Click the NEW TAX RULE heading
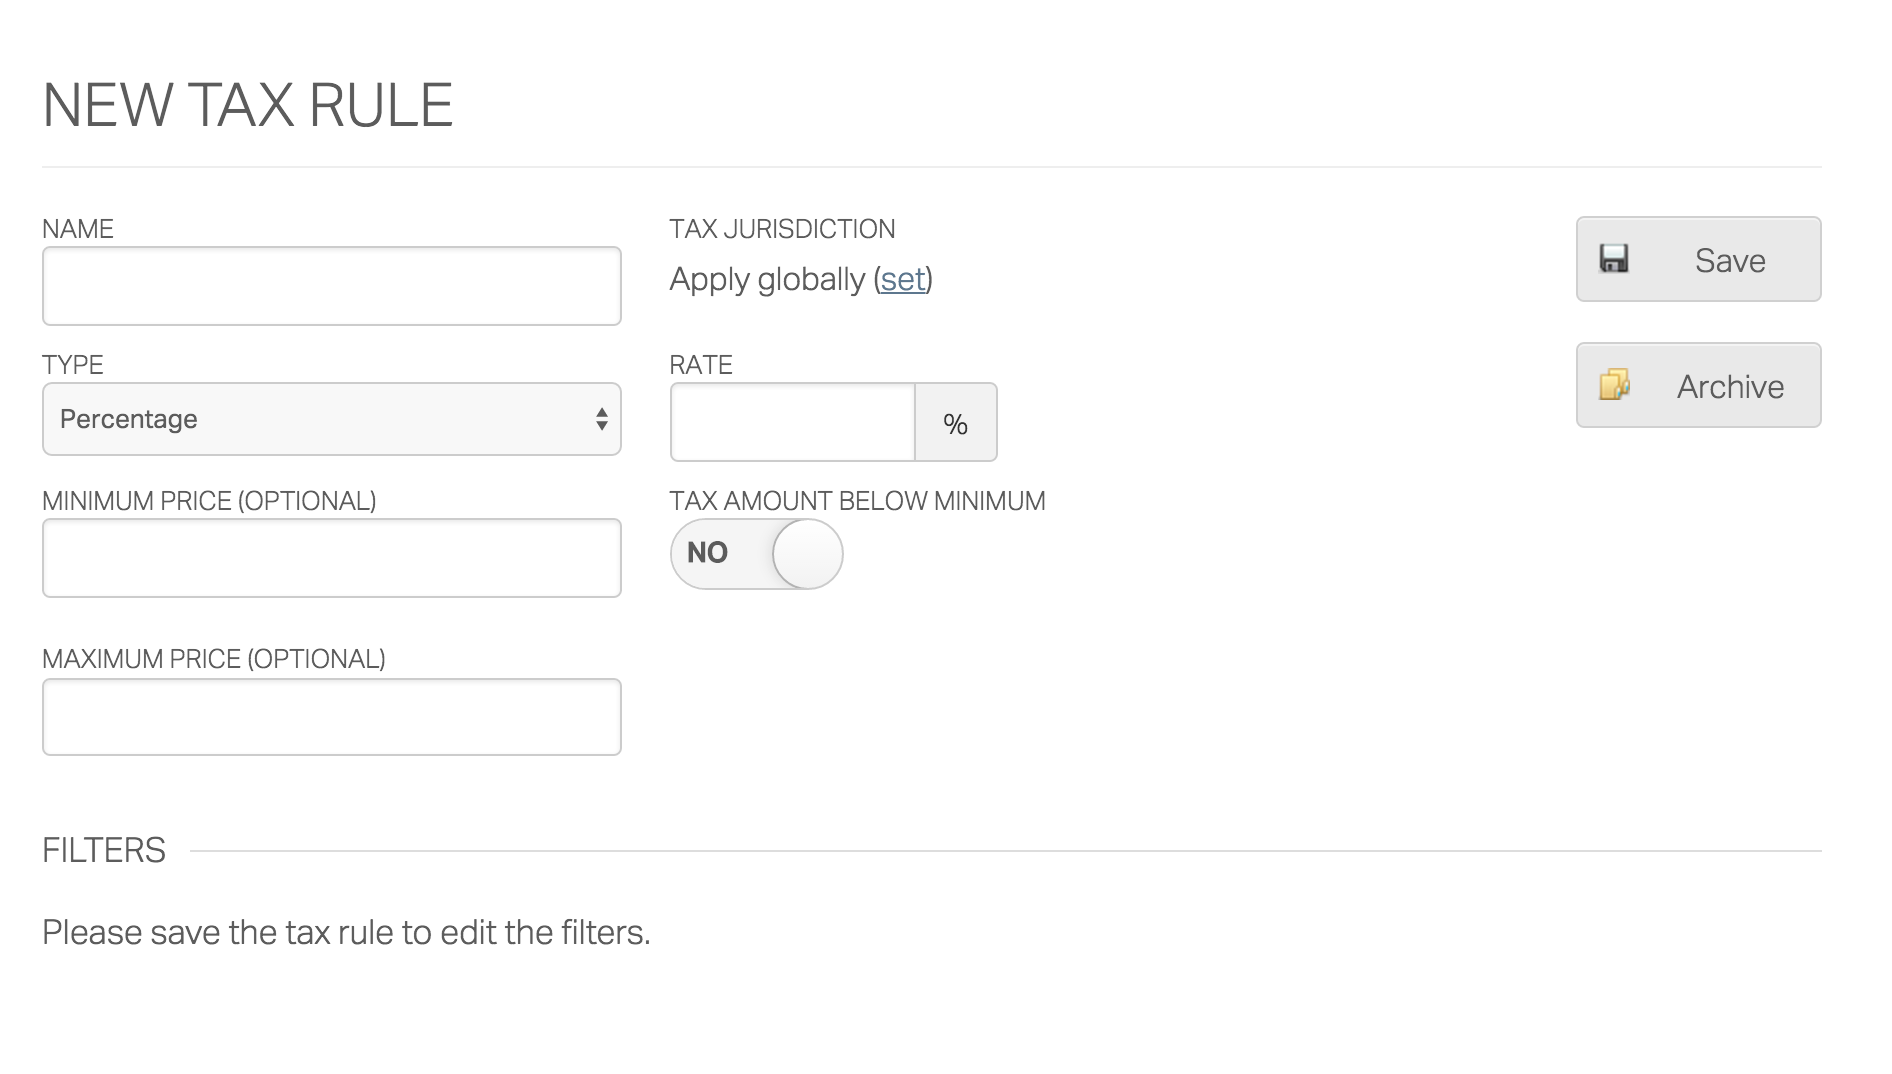Image resolution: width=1892 pixels, height=1074 pixels. pos(247,102)
